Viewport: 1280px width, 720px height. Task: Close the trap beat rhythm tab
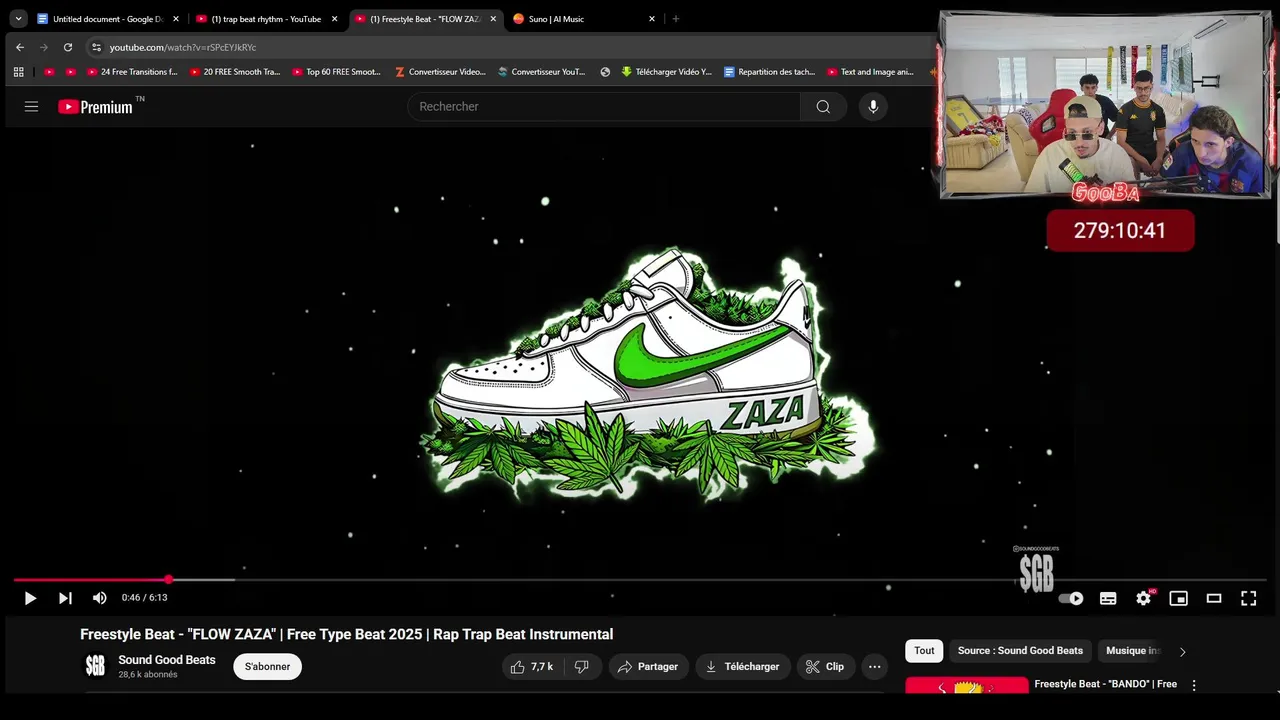pyautogui.click(x=334, y=19)
